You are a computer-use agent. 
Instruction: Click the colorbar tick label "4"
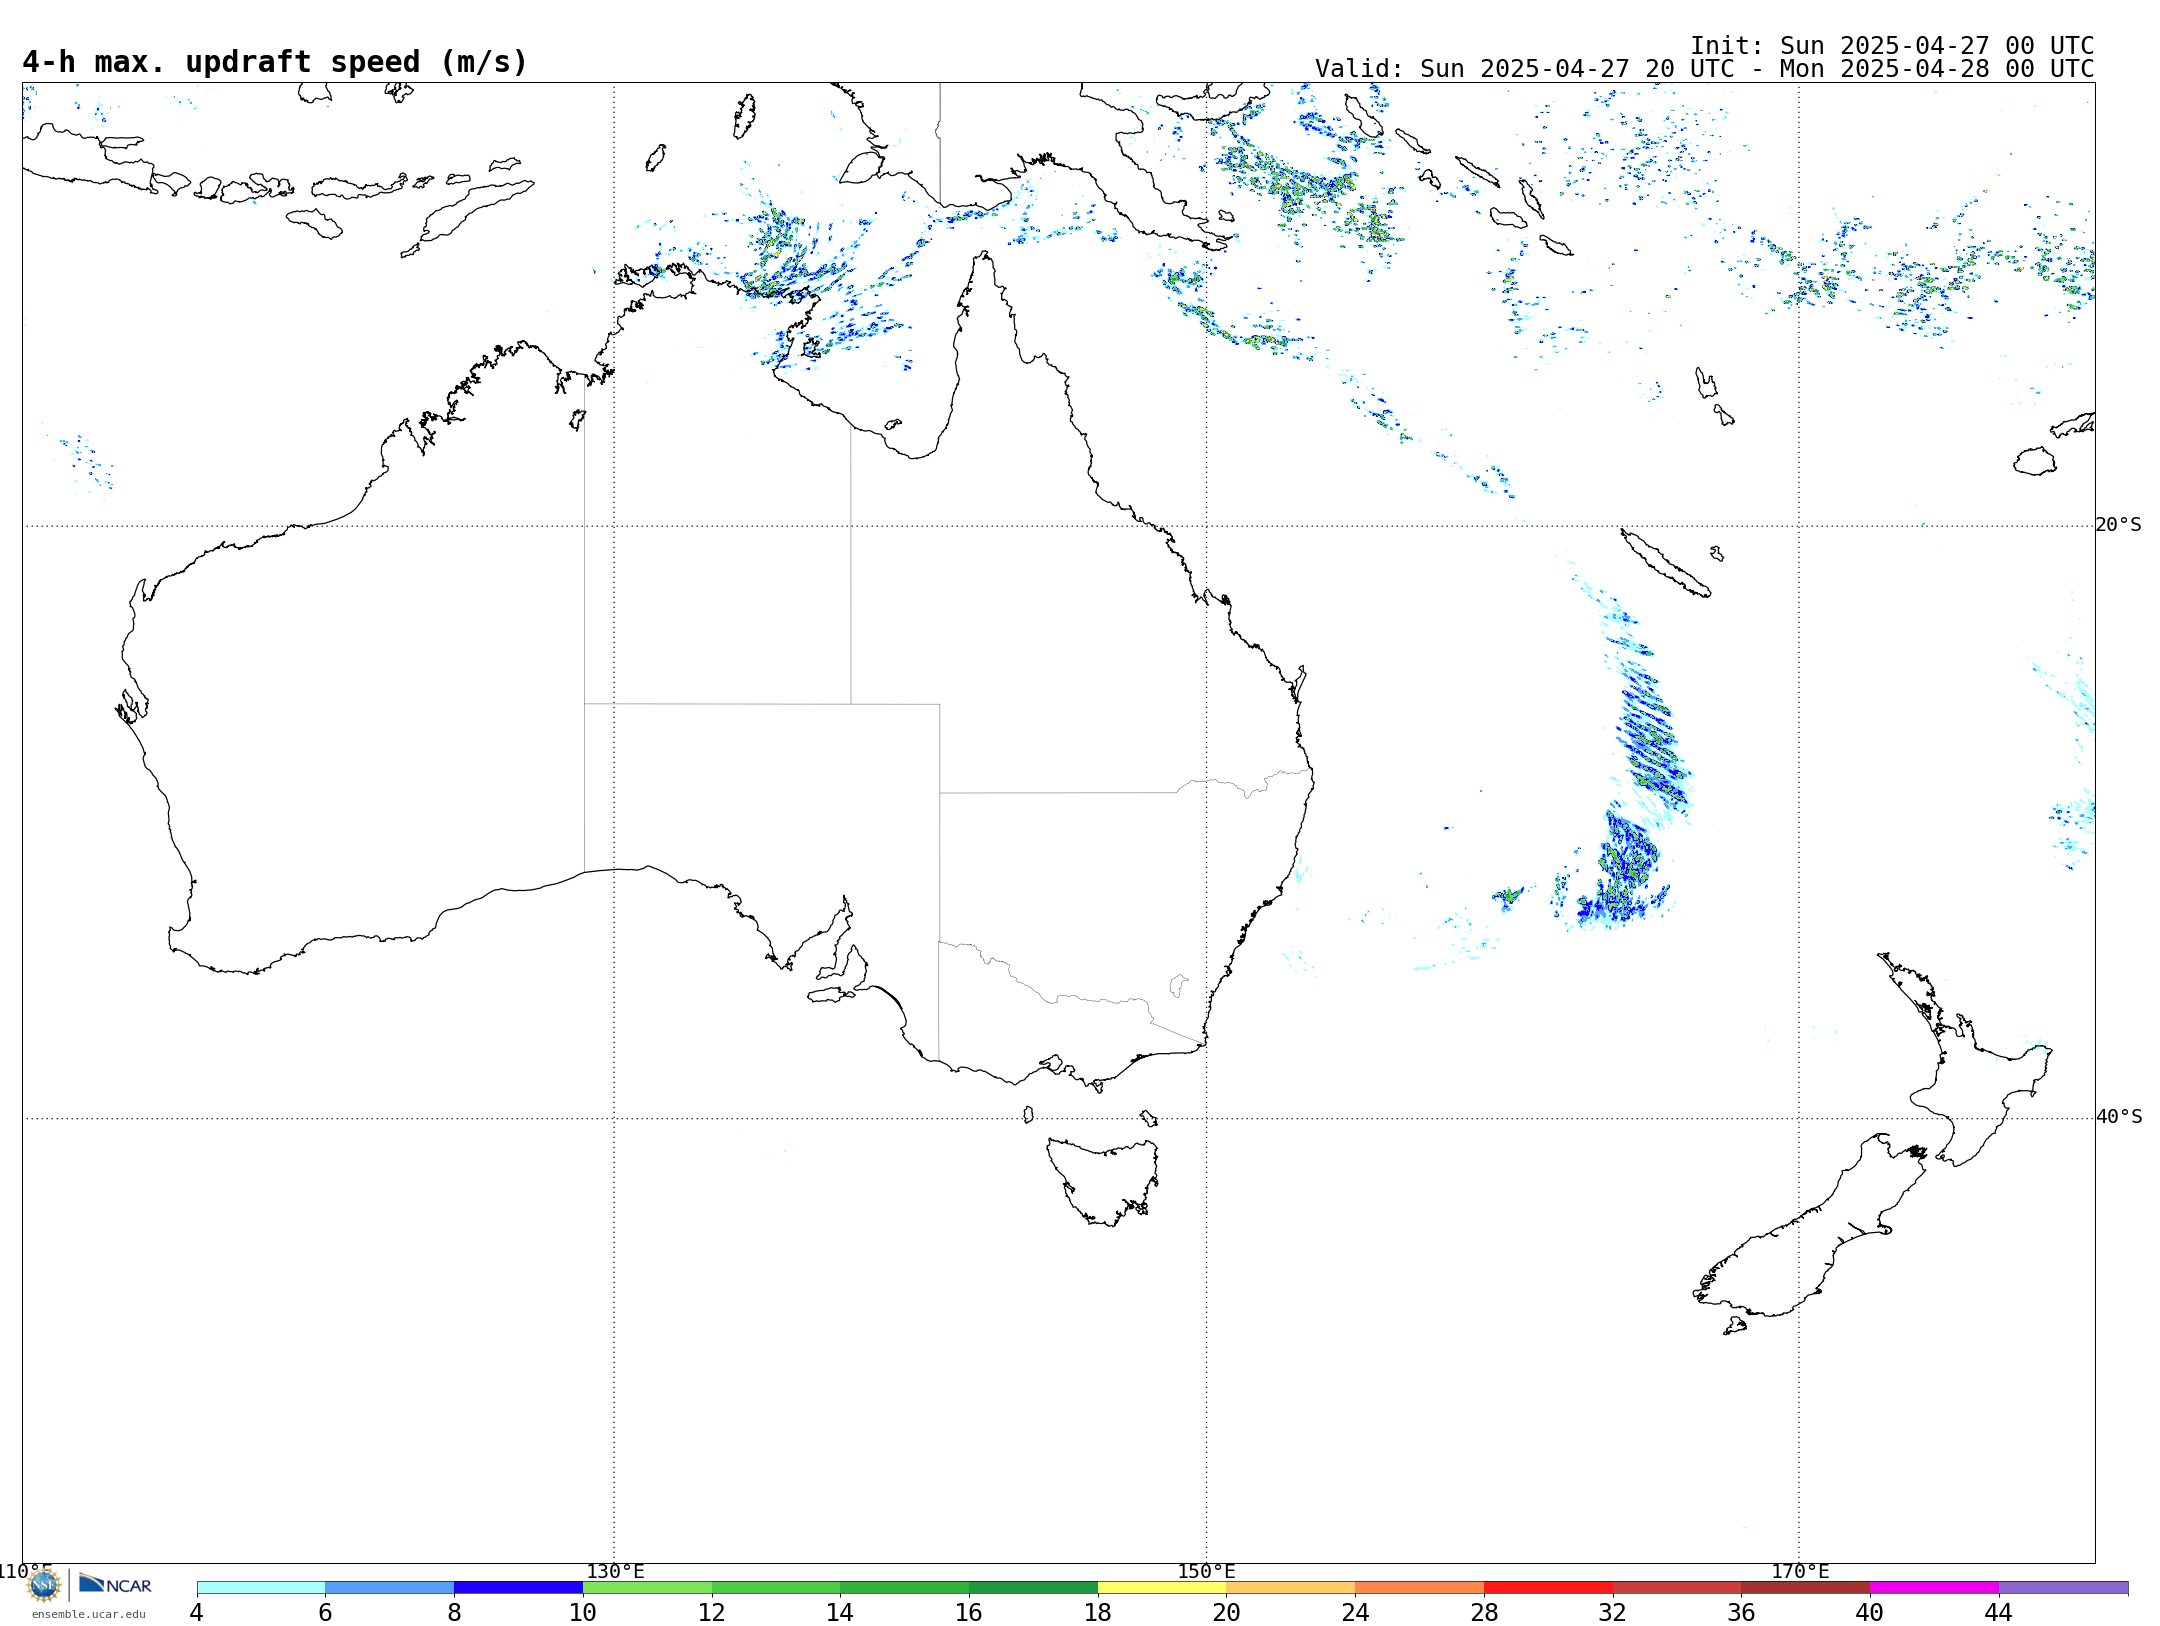tap(197, 1613)
